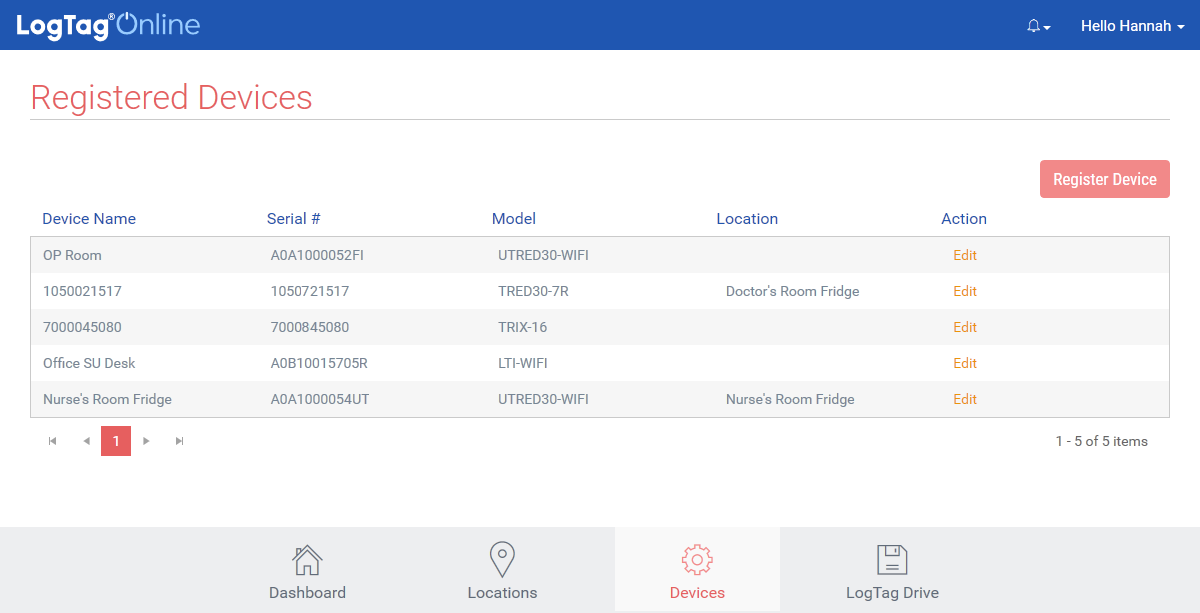Edit the Office SU Desk device

pyautogui.click(x=964, y=363)
